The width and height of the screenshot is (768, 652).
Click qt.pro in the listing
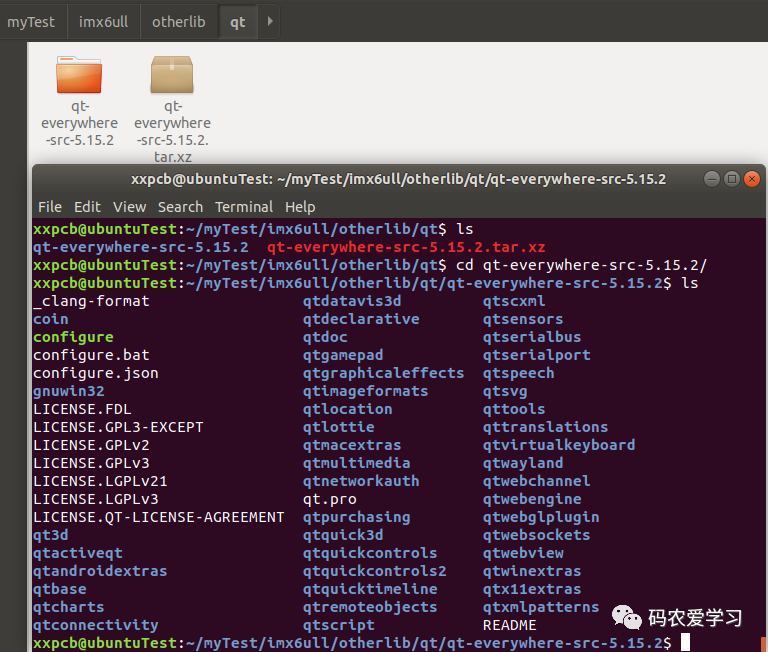tap(330, 499)
